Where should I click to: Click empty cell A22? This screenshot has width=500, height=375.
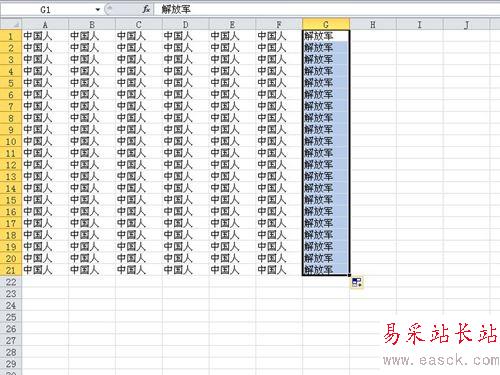(45, 282)
